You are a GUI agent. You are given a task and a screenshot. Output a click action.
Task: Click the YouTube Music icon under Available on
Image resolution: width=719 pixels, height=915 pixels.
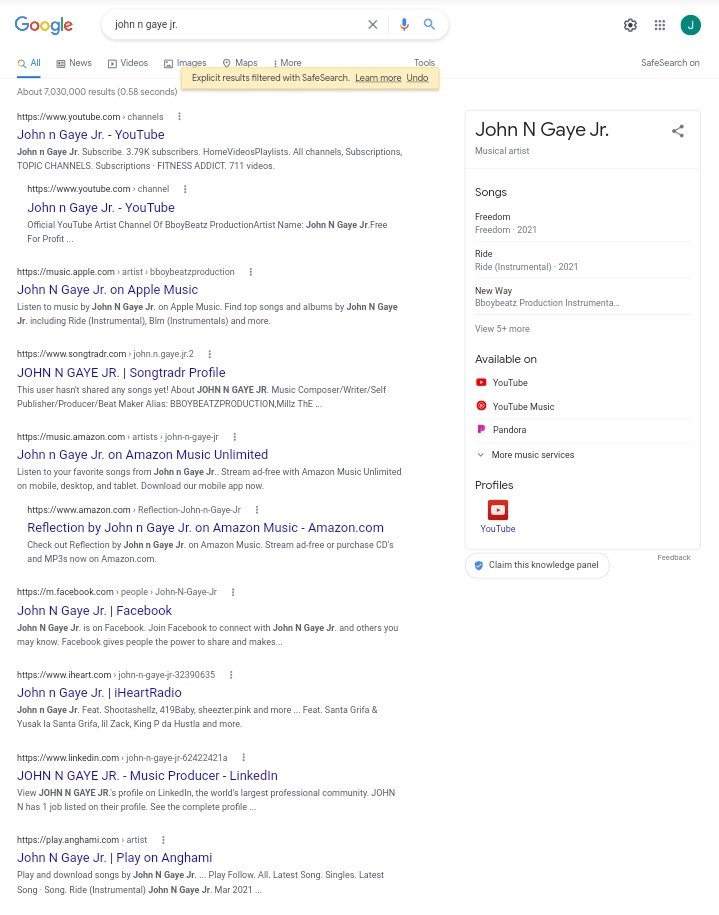pyautogui.click(x=481, y=406)
